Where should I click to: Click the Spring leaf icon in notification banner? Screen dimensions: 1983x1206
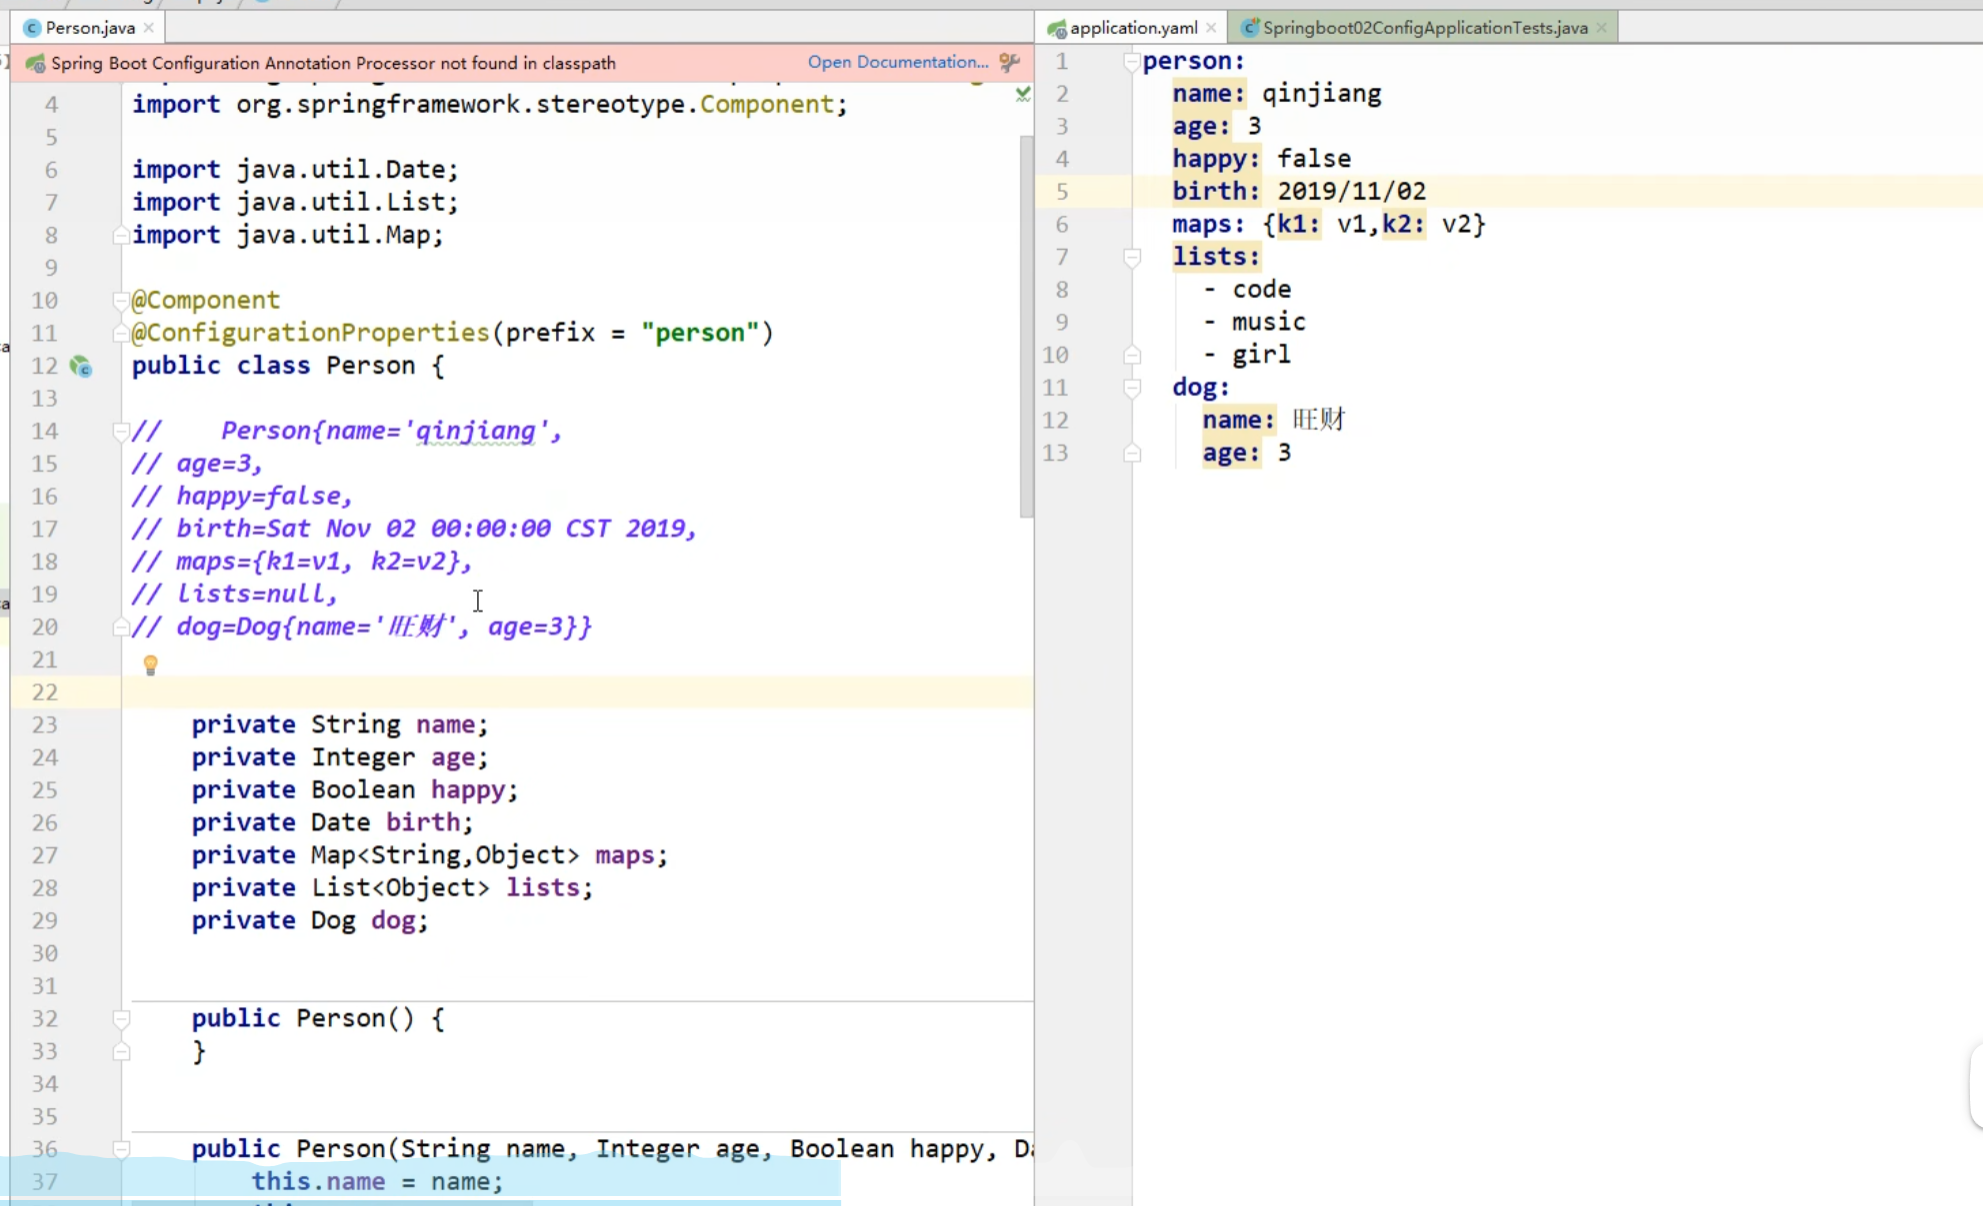pos(36,64)
